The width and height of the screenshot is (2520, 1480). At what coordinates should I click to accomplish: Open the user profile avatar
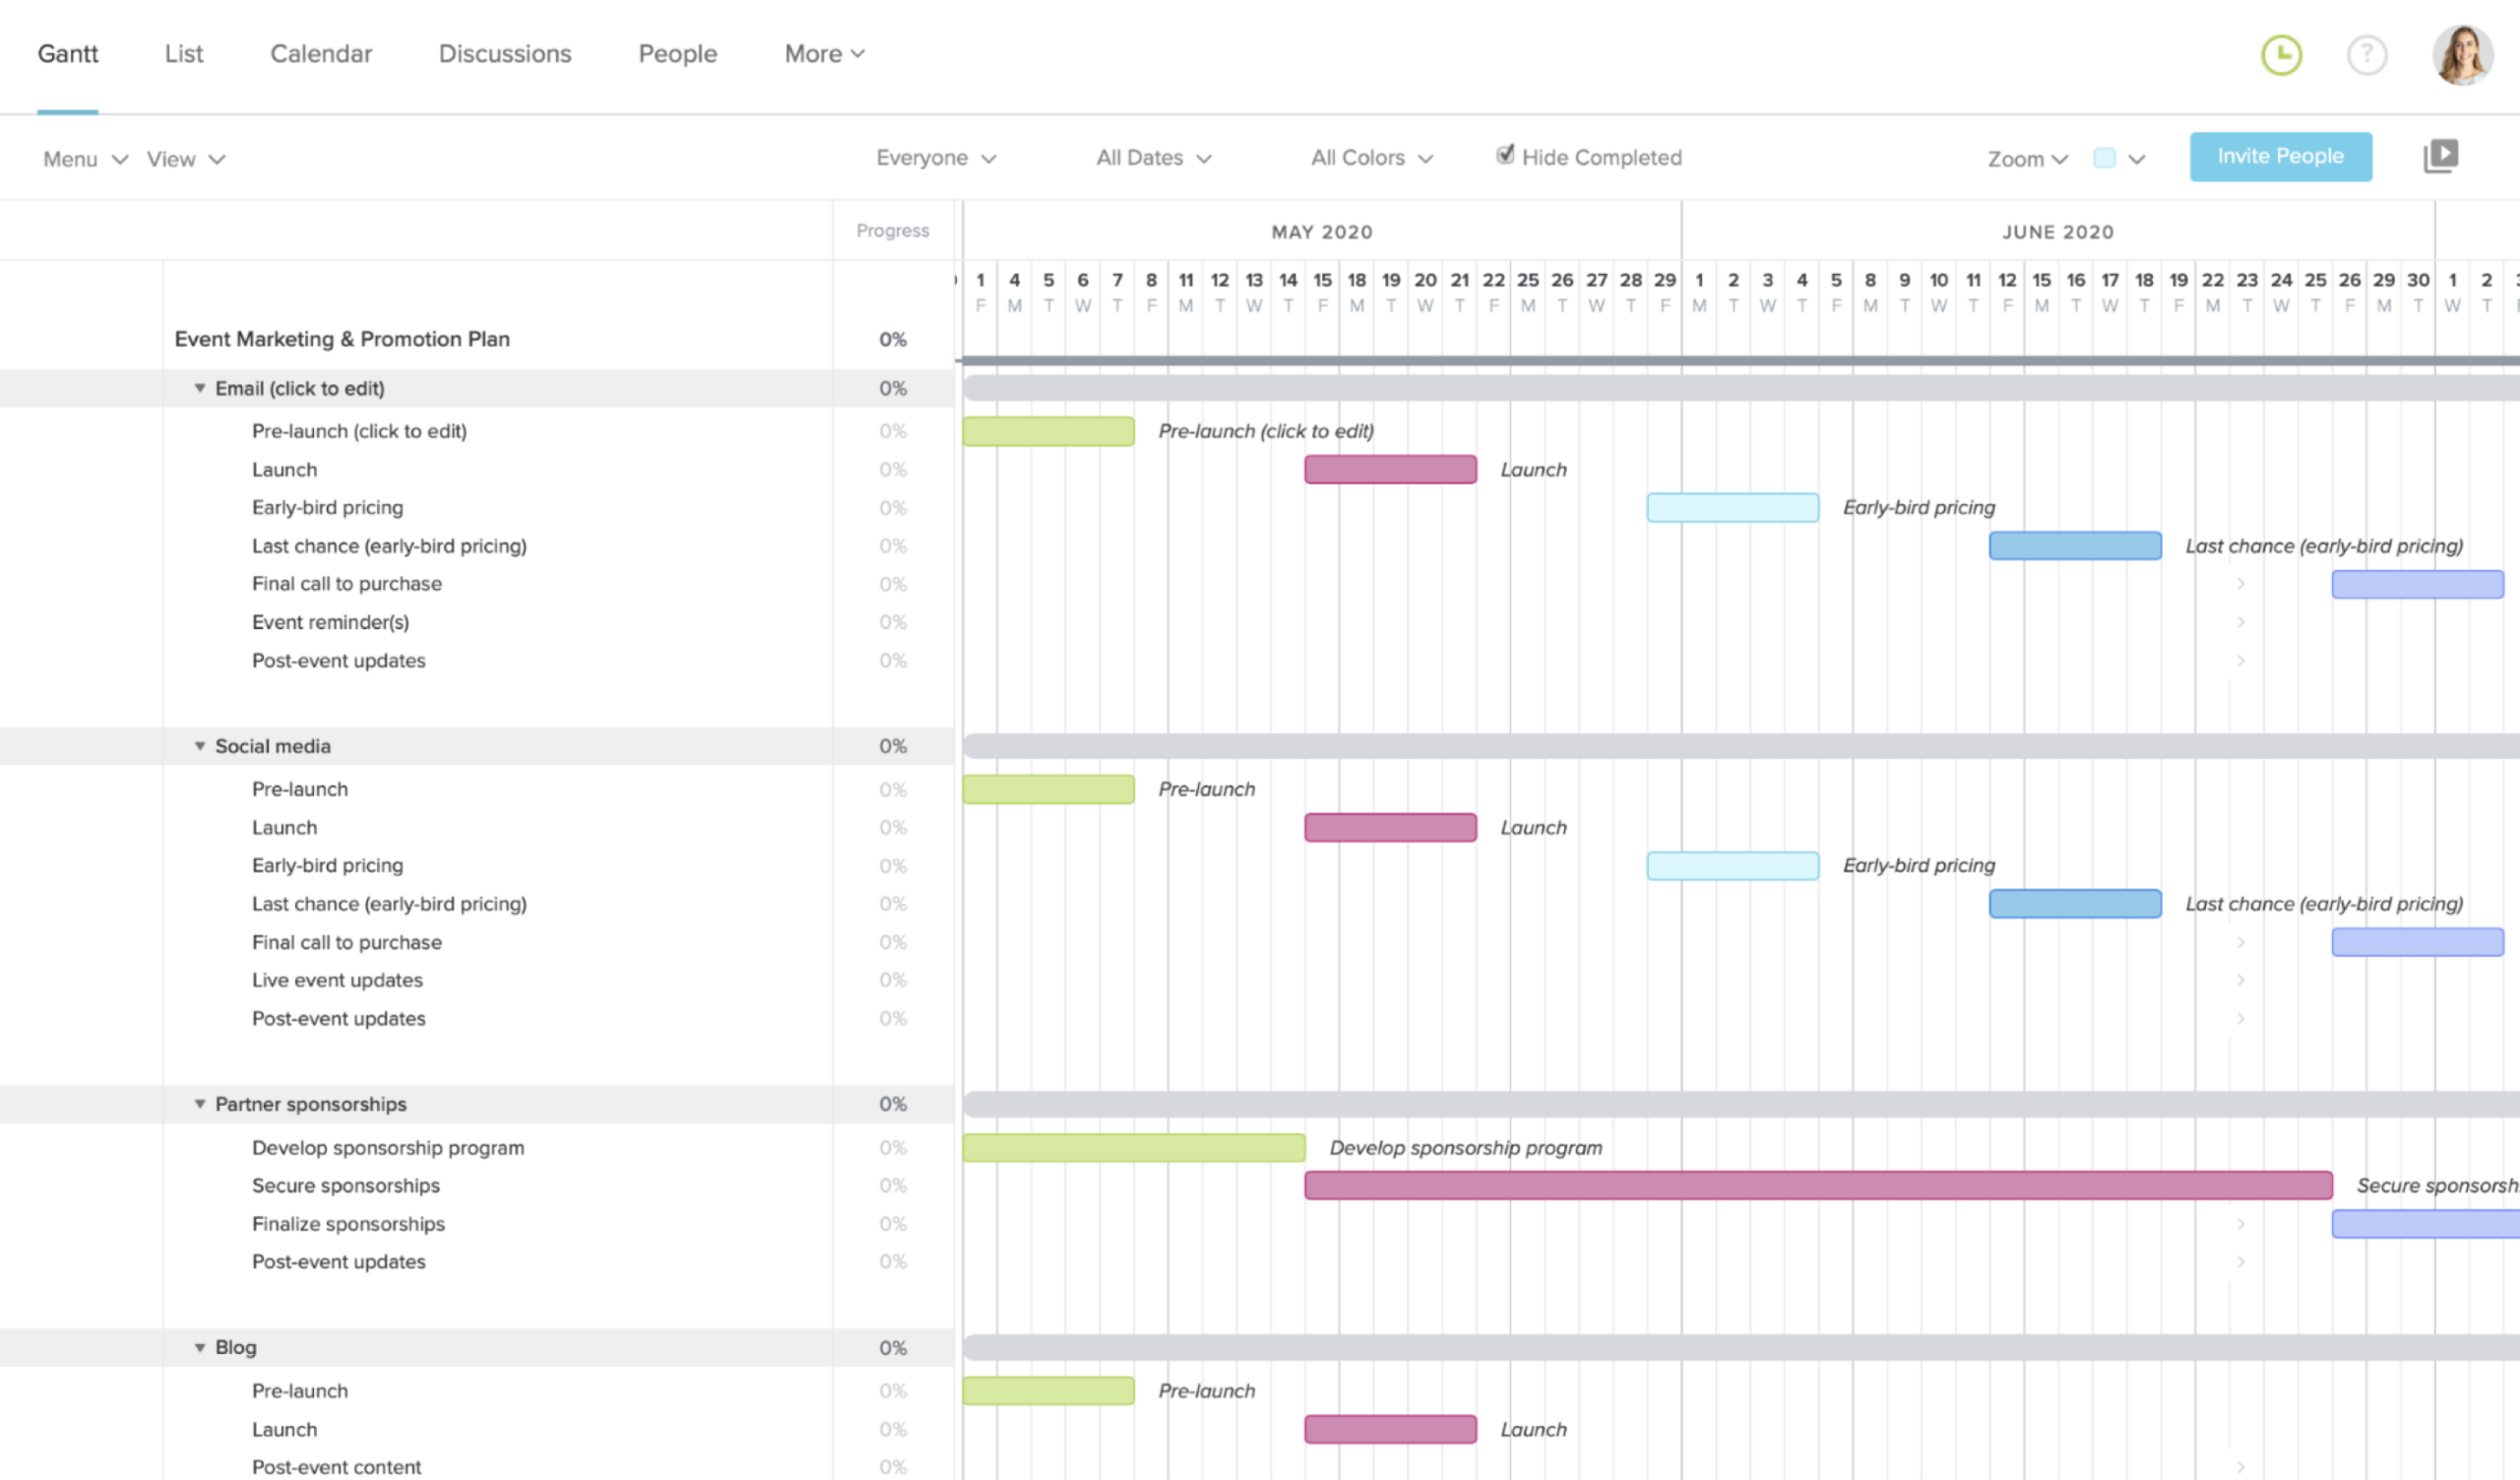(x=2462, y=55)
